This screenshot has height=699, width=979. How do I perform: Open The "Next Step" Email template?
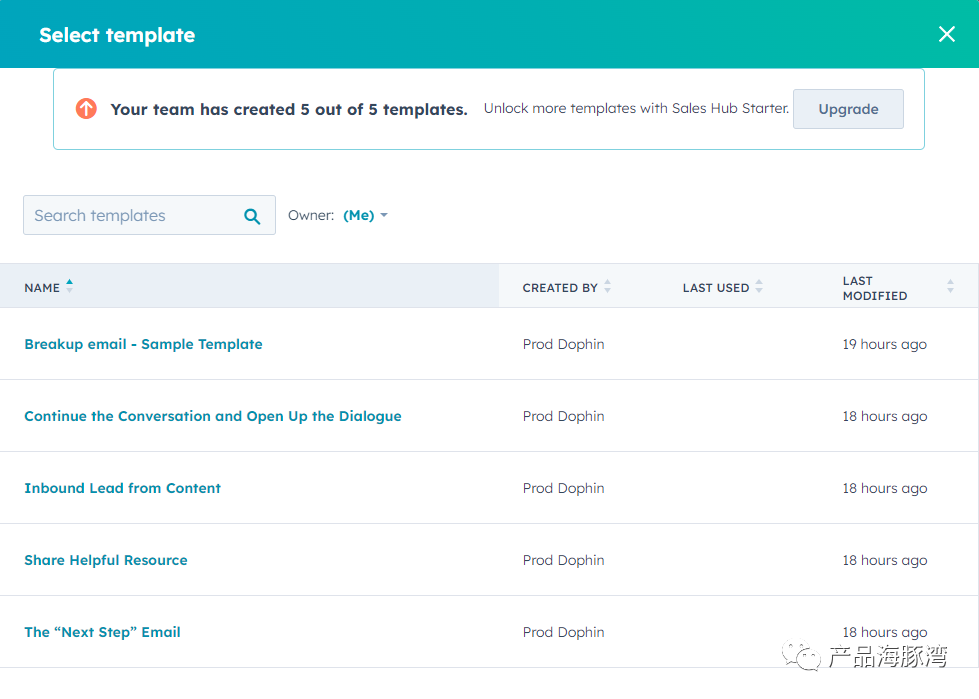(x=102, y=632)
